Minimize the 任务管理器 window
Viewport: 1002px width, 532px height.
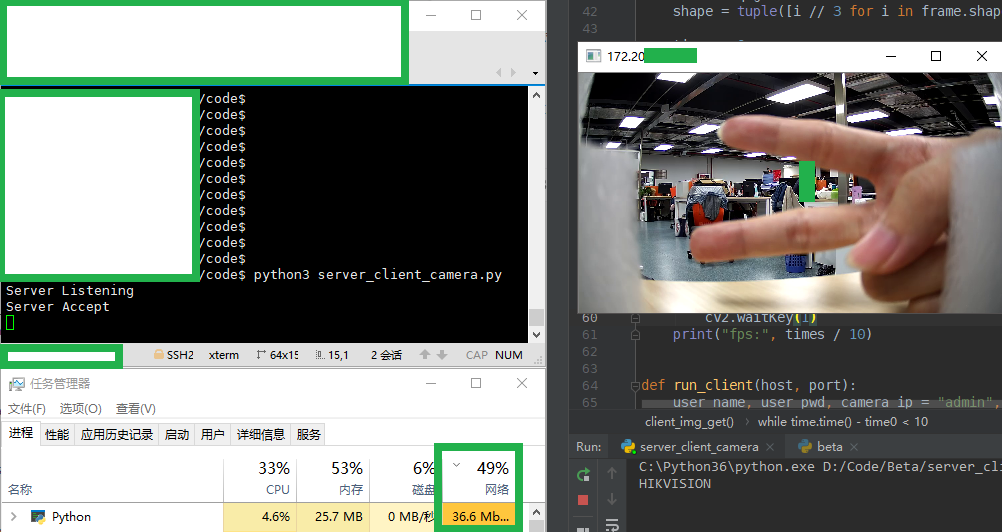[431, 383]
